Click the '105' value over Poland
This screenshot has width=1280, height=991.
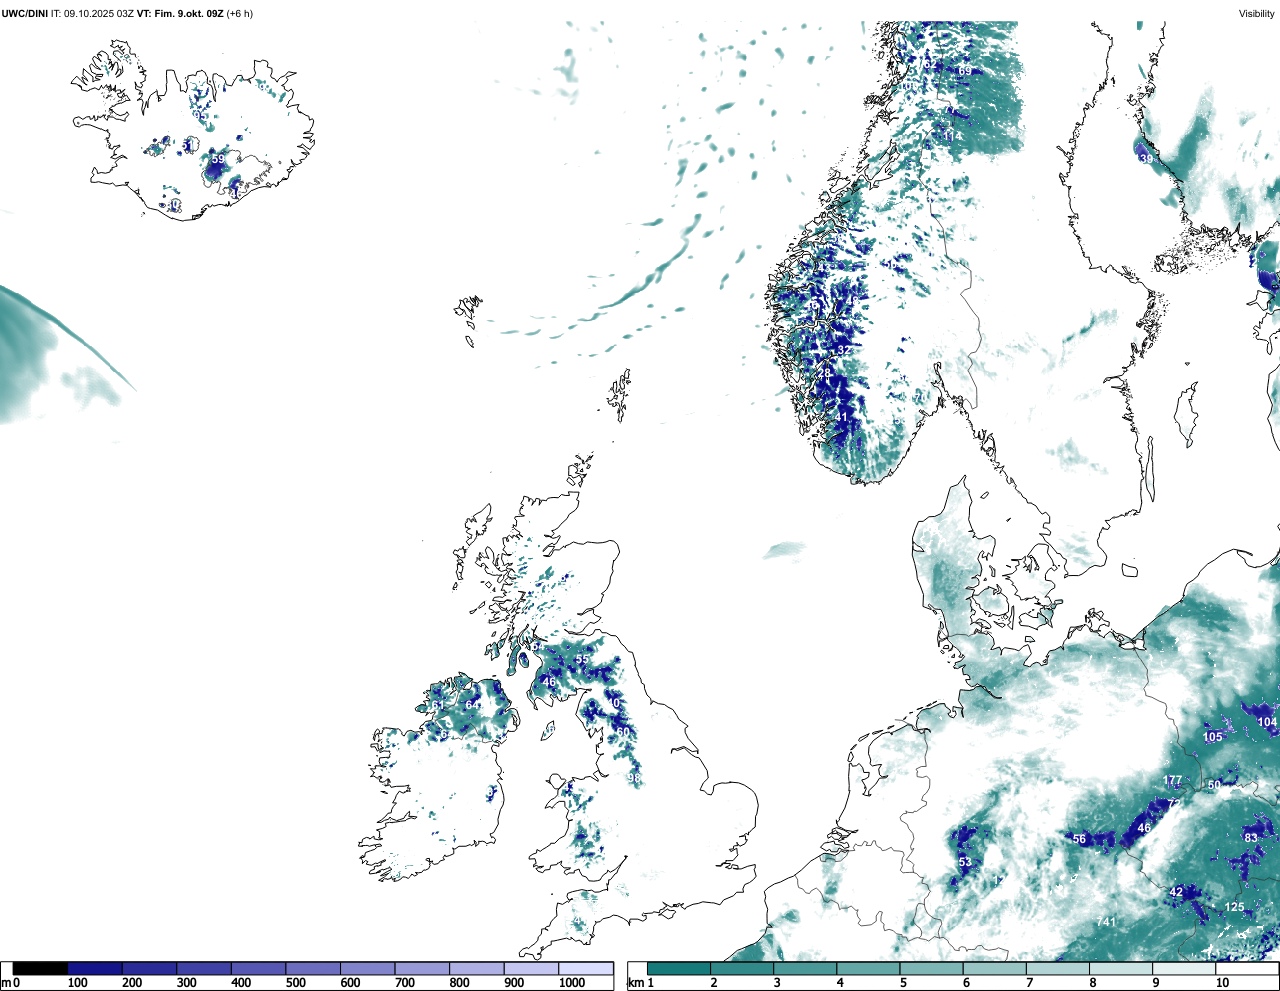tap(1213, 737)
